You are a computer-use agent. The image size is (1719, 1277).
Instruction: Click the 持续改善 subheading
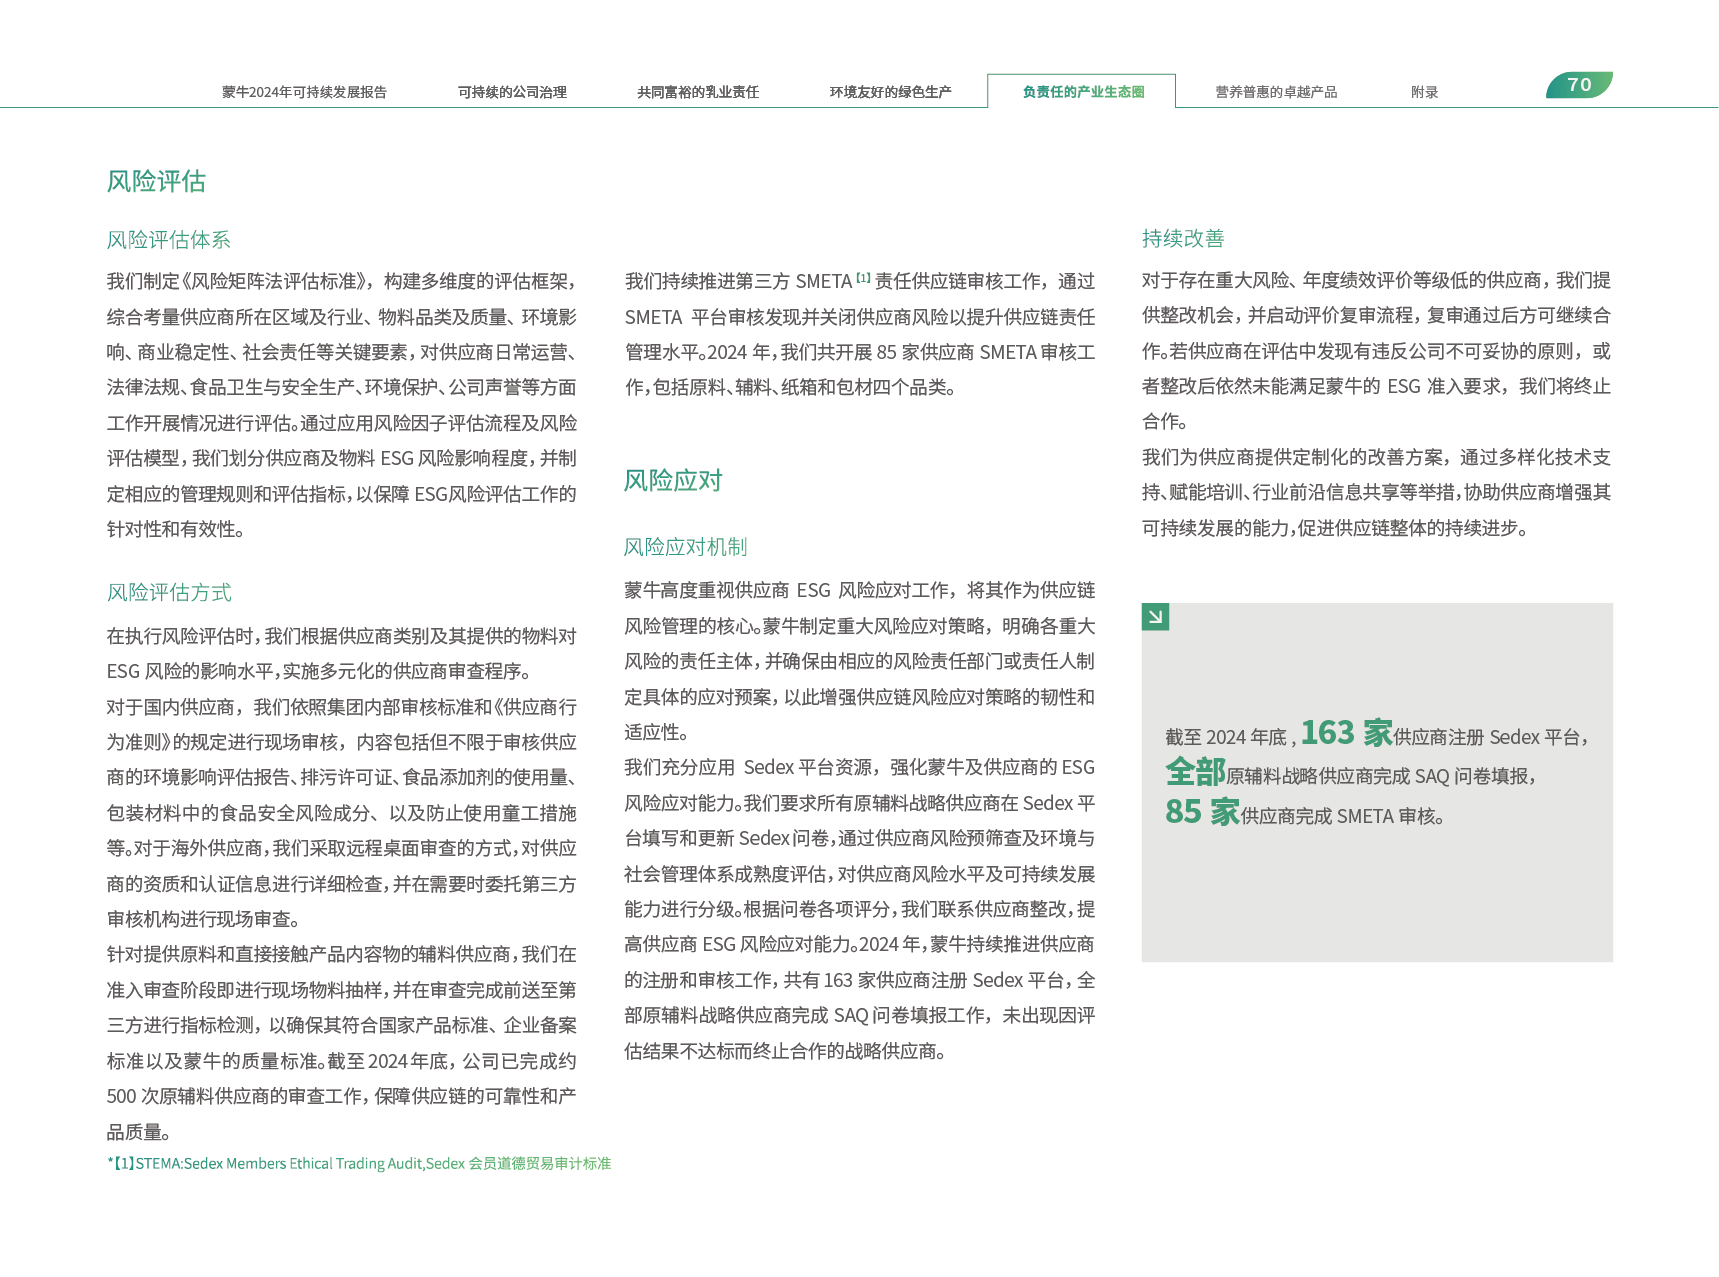[1183, 239]
